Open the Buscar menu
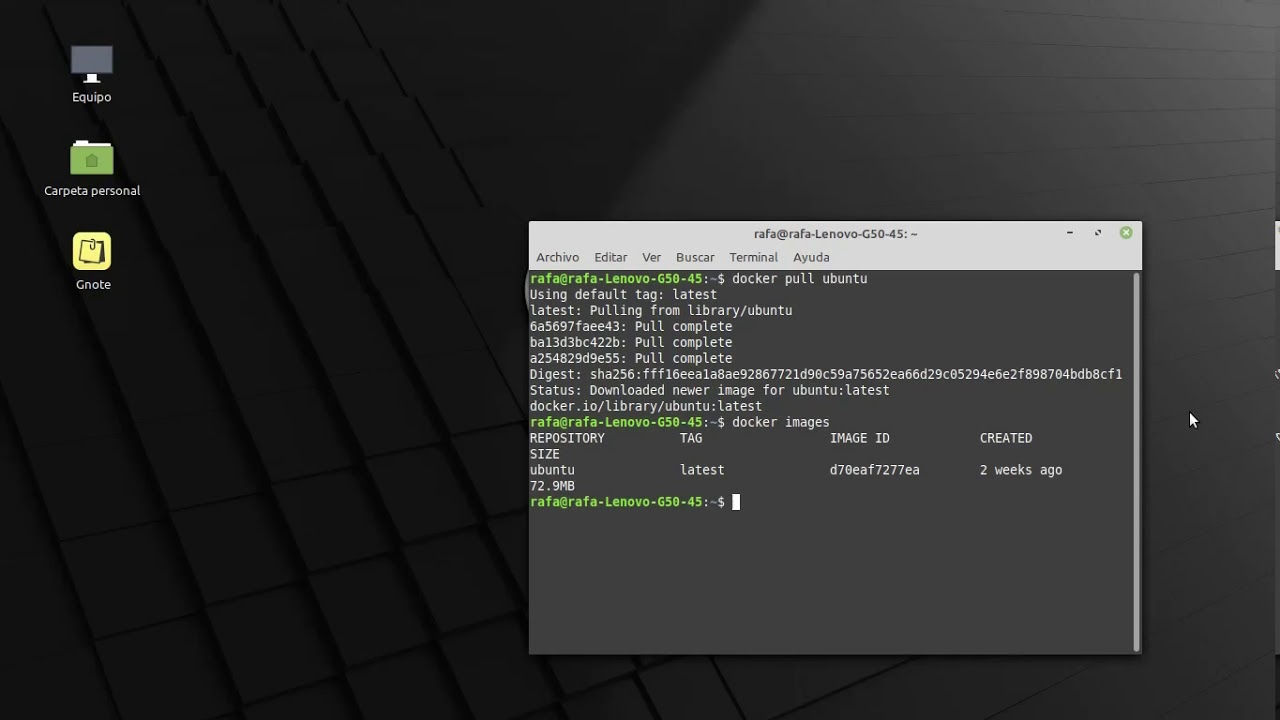This screenshot has width=1280, height=720. pos(695,257)
